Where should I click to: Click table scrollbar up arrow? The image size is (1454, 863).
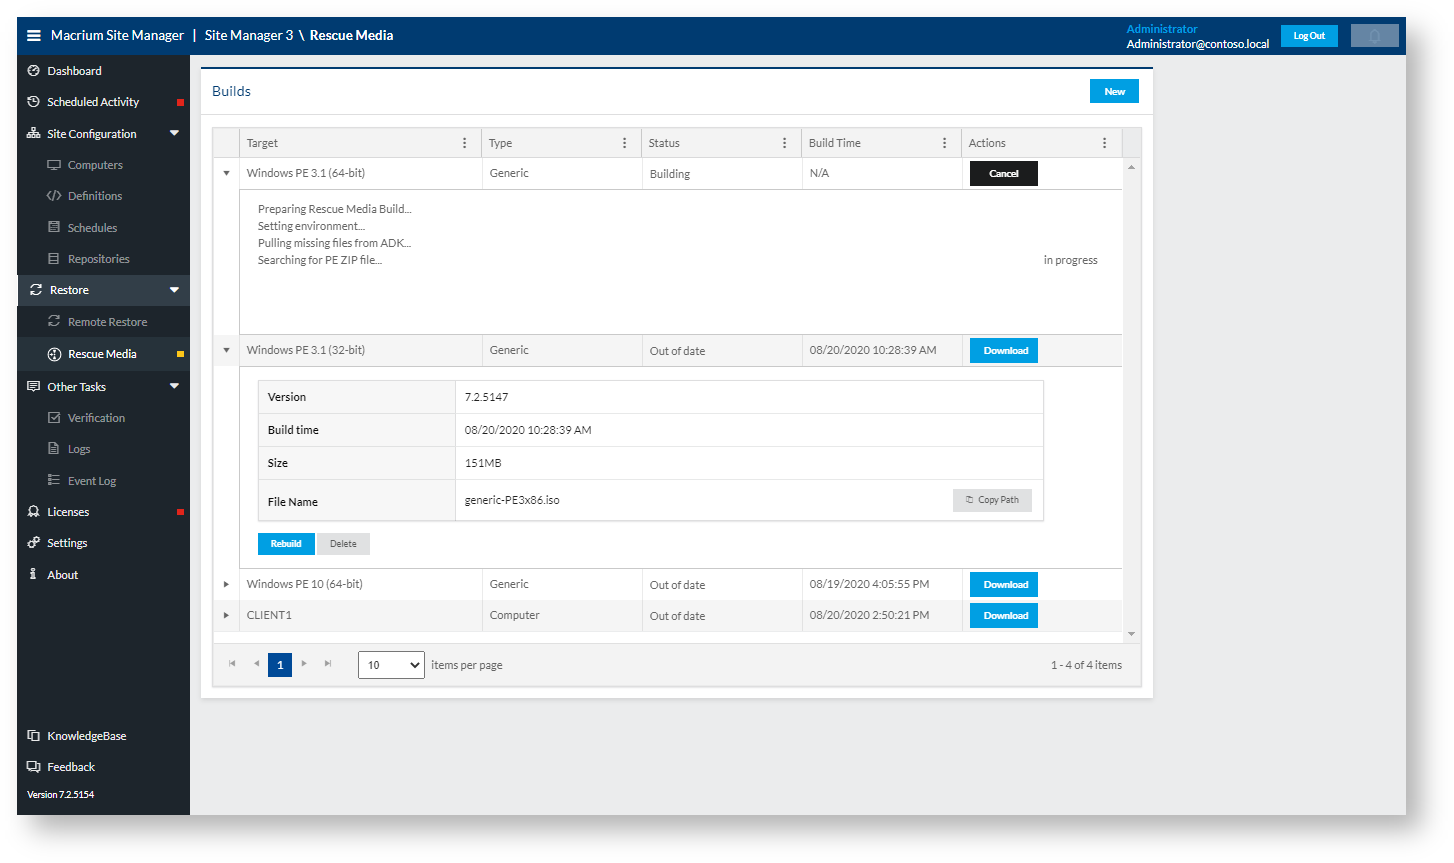[x=1131, y=167]
